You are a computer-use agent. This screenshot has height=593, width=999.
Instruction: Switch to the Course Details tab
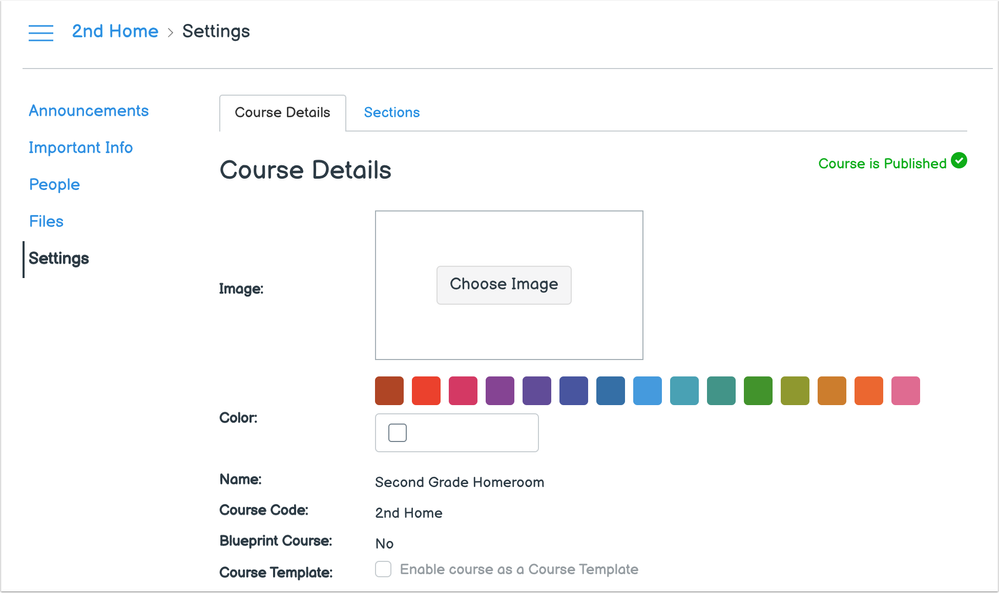pyautogui.click(x=282, y=113)
